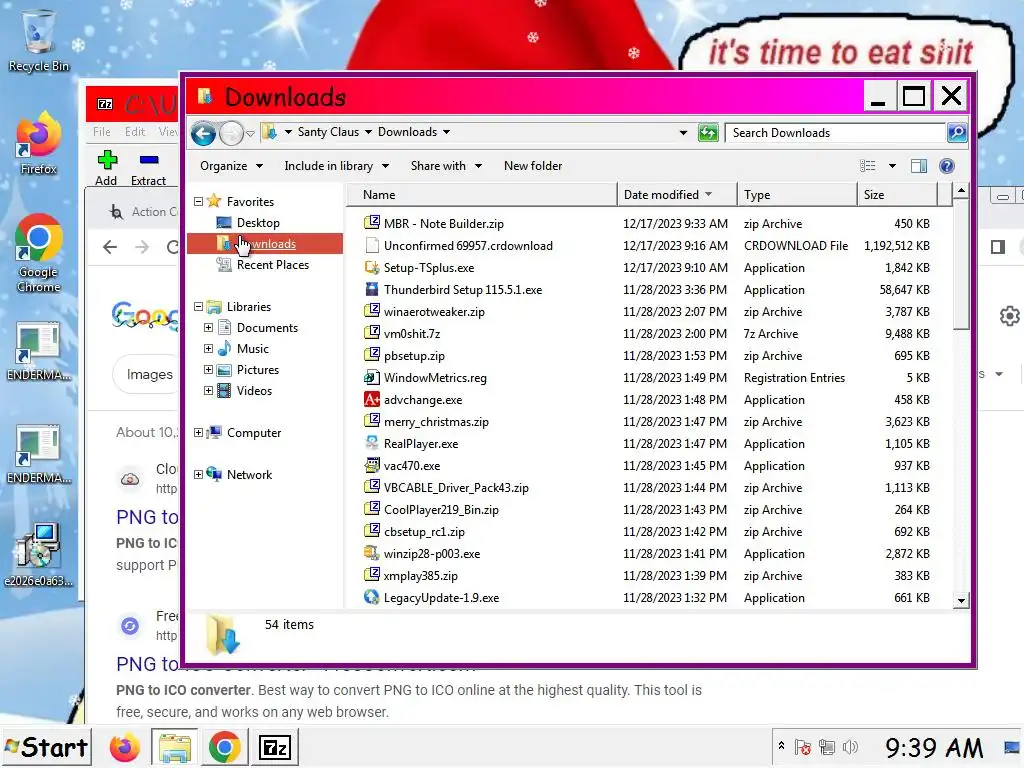Show the preview pane

[919, 166]
